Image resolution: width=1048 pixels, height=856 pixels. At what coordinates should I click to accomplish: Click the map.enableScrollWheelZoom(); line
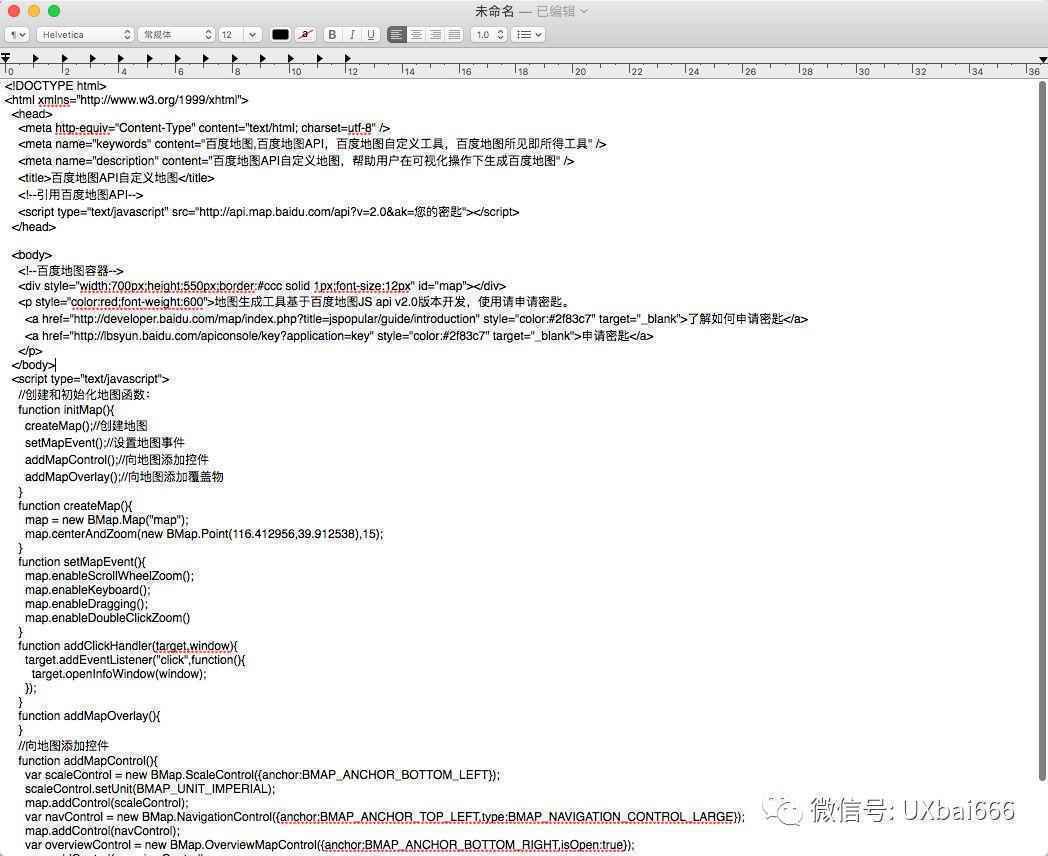[110, 576]
